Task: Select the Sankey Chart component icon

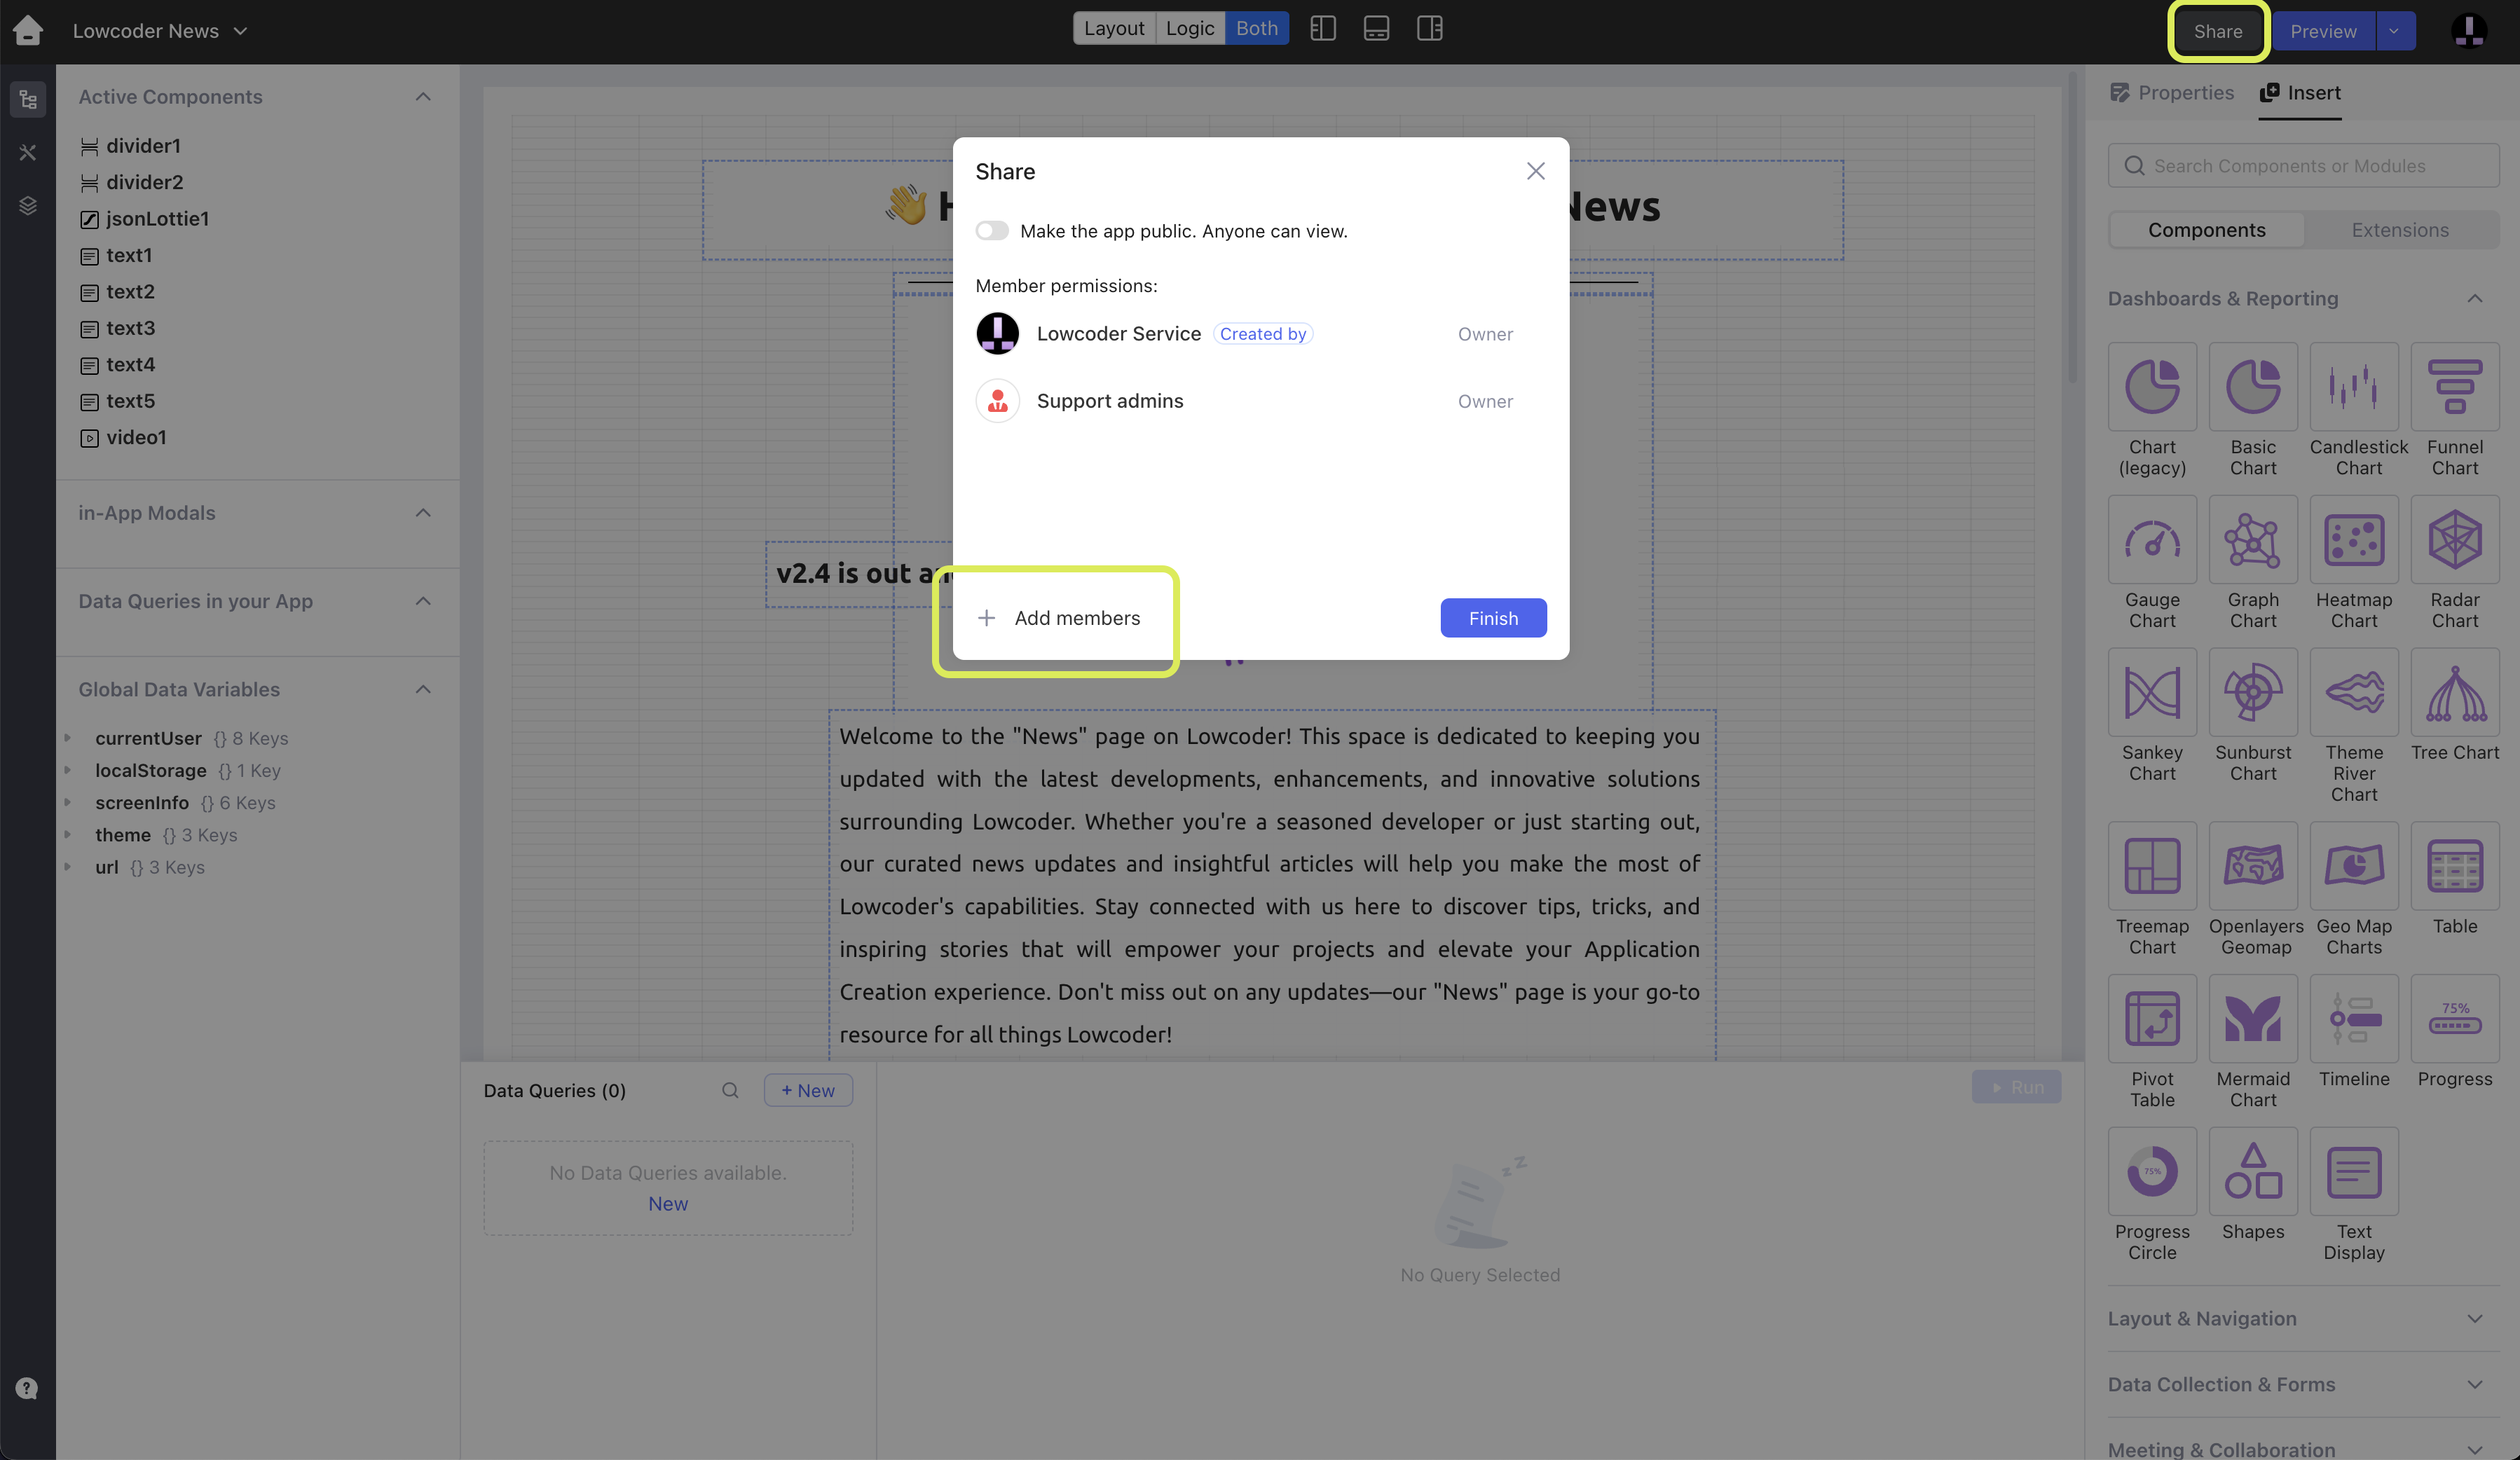Action: [2152, 693]
